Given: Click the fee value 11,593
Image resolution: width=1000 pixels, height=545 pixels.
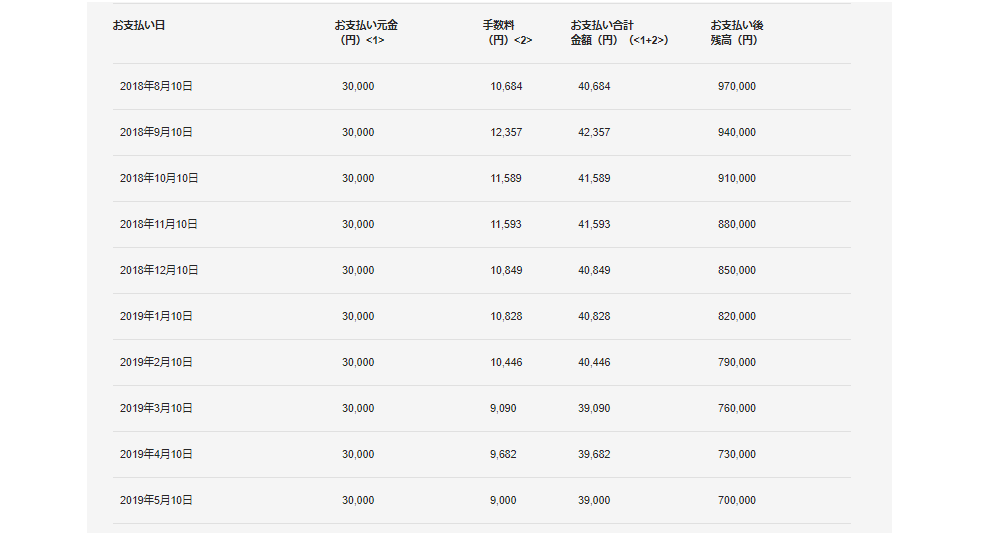Looking at the screenshot, I should click(506, 225).
